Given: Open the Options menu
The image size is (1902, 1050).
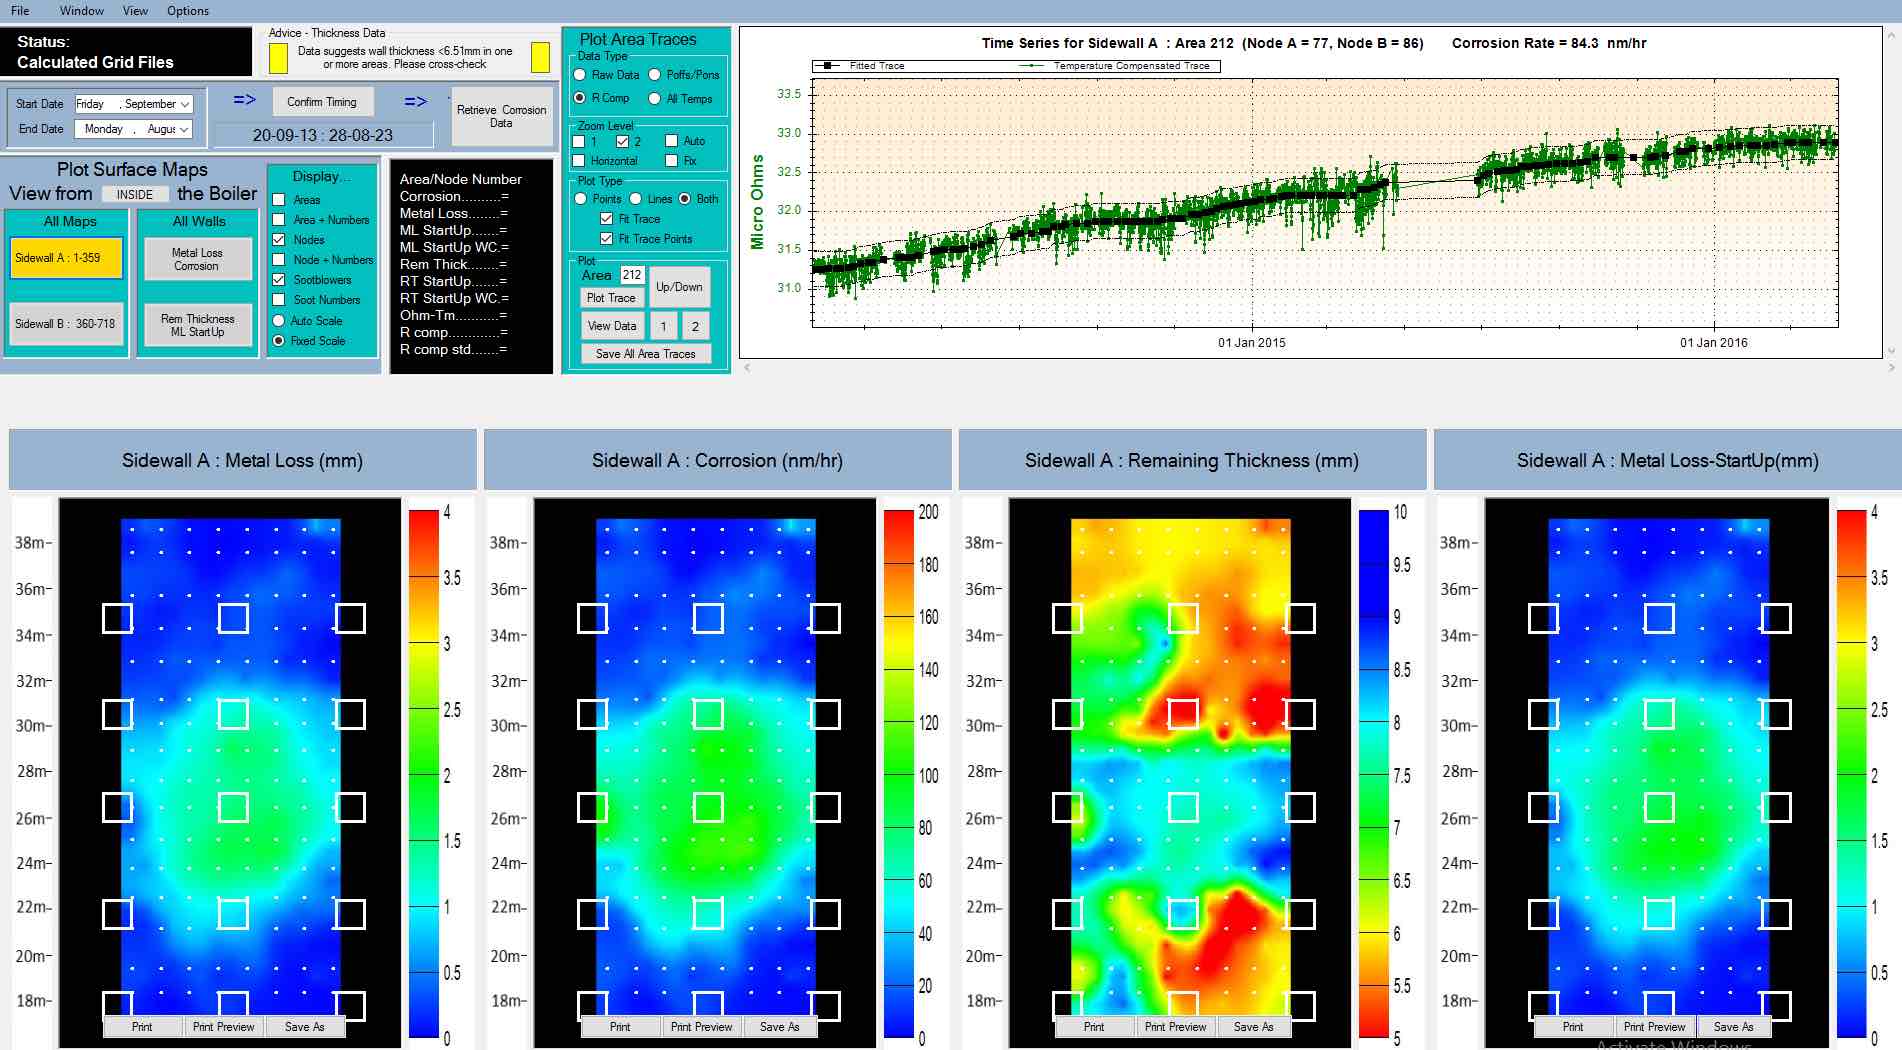Looking at the screenshot, I should (x=188, y=11).
